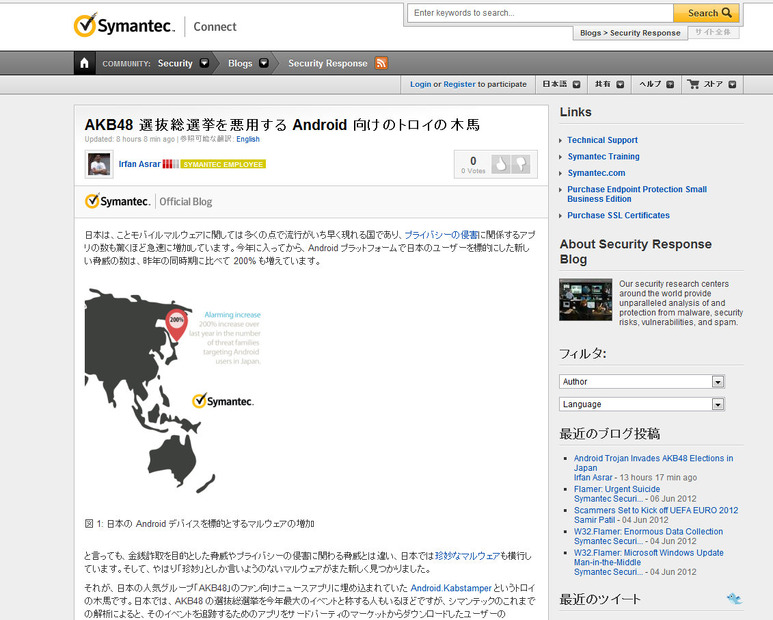The image size is (773, 620).
Task: Click the Login link
Action: coord(421,84)
